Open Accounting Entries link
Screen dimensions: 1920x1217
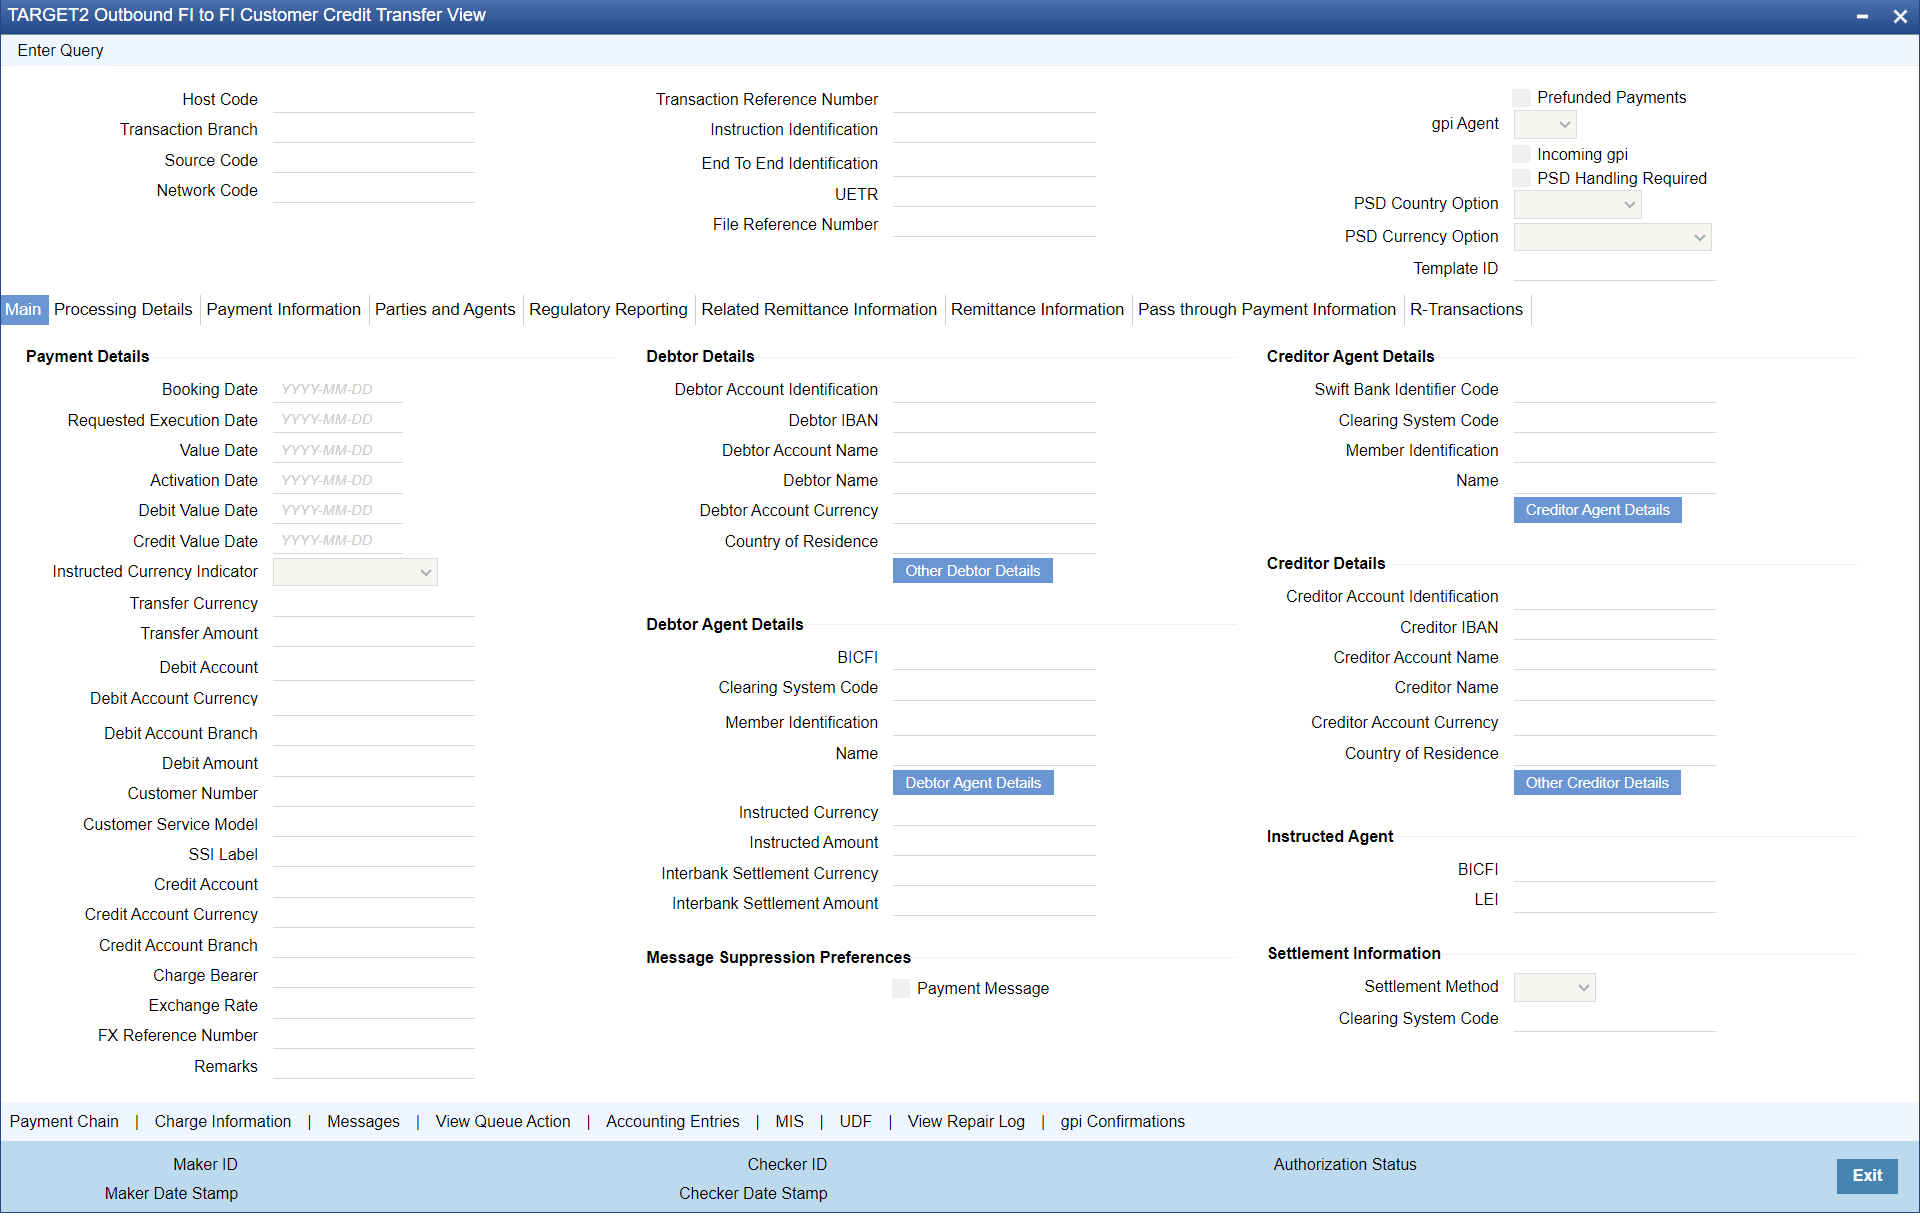click(673, 1122)
